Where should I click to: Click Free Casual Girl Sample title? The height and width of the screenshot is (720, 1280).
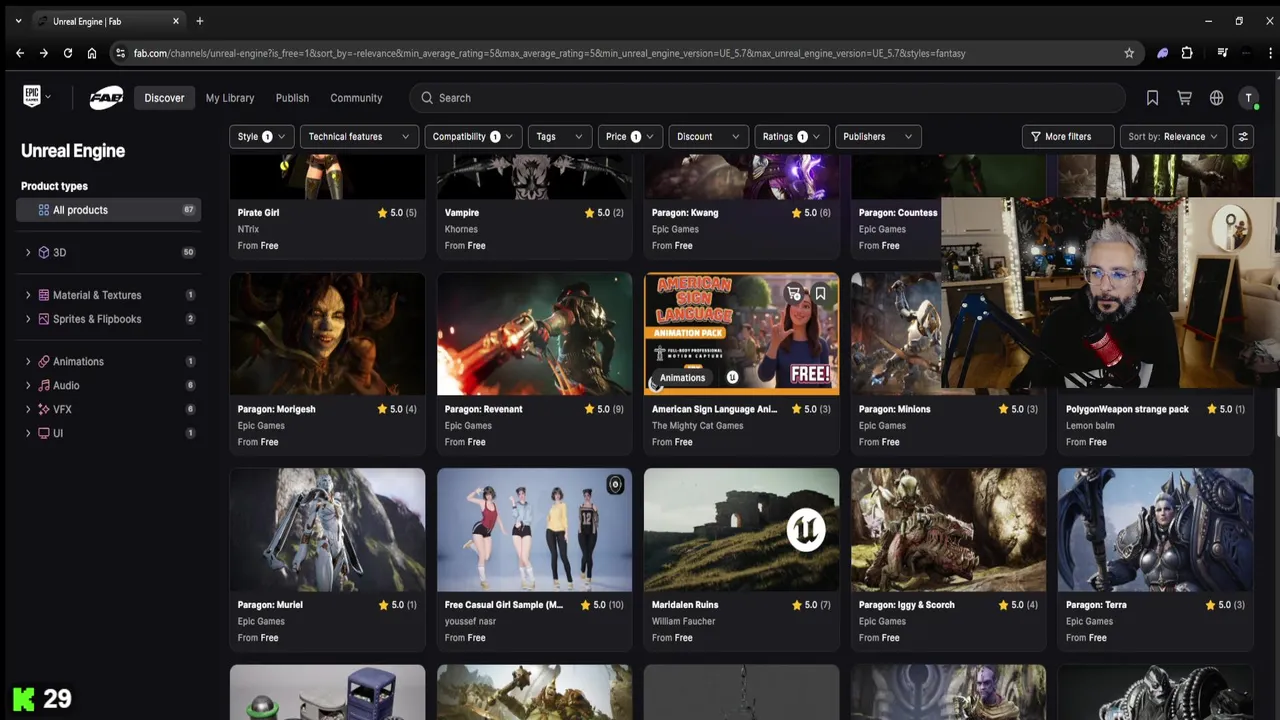coord(503,605)
